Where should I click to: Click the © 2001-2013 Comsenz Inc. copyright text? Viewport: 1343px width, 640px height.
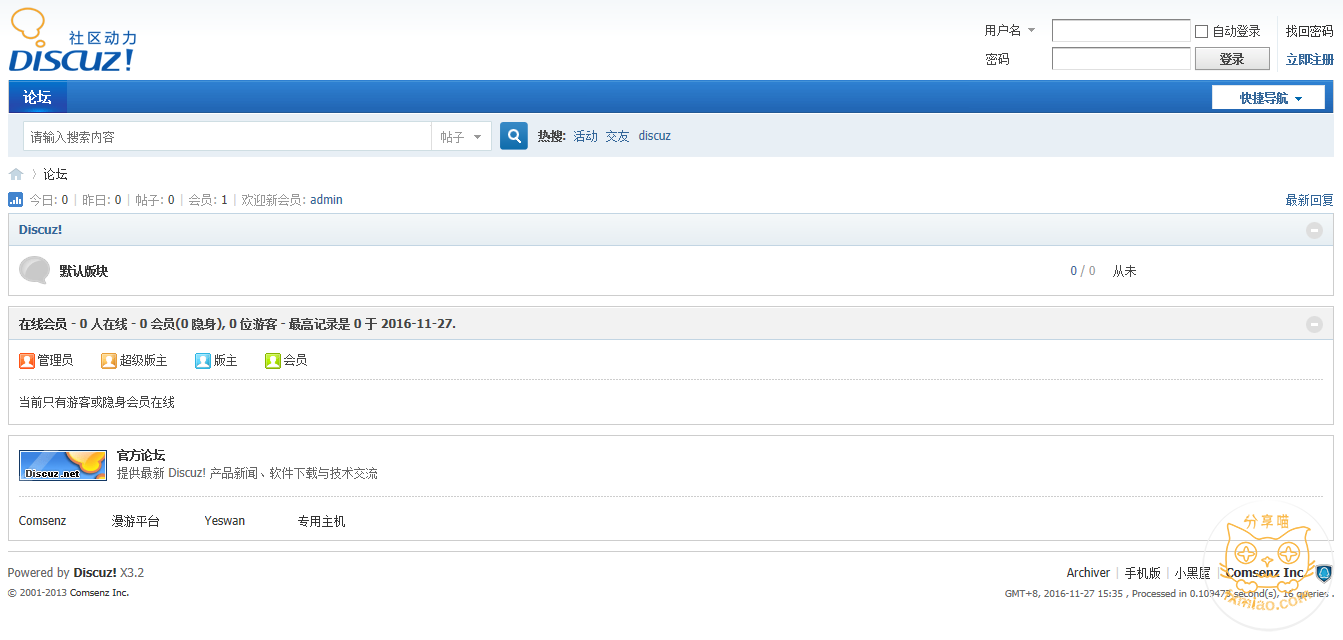68,593
